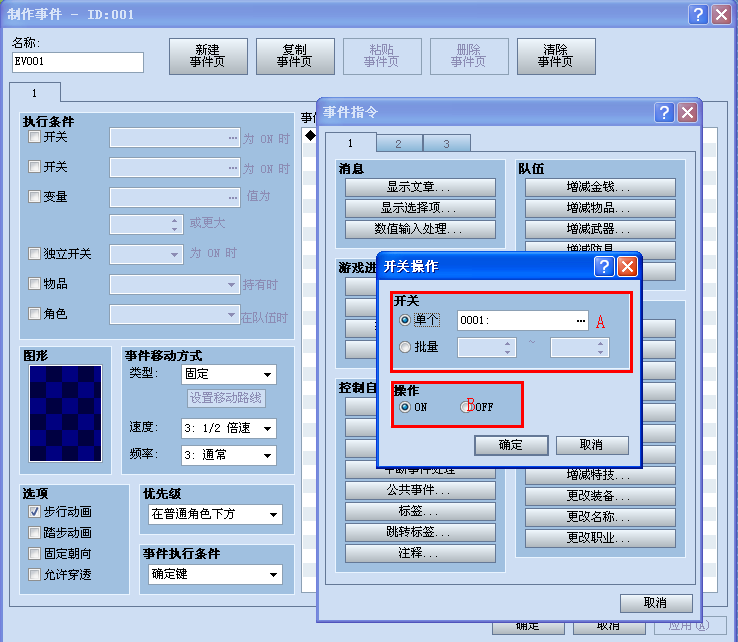738x642 pixels.
Task: Check 允许穿透 option
Action: point(34,574)
